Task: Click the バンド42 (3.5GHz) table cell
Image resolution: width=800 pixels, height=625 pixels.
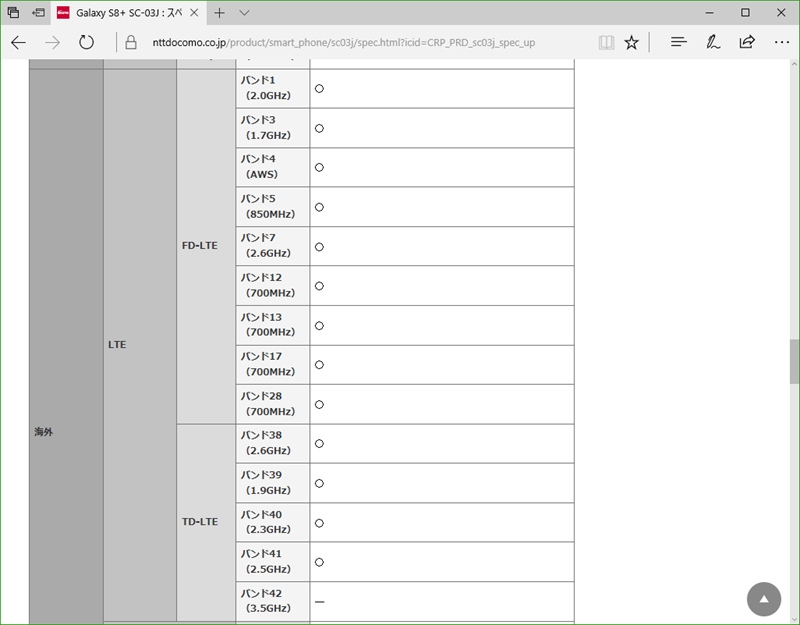Action: tap(272, 601)
